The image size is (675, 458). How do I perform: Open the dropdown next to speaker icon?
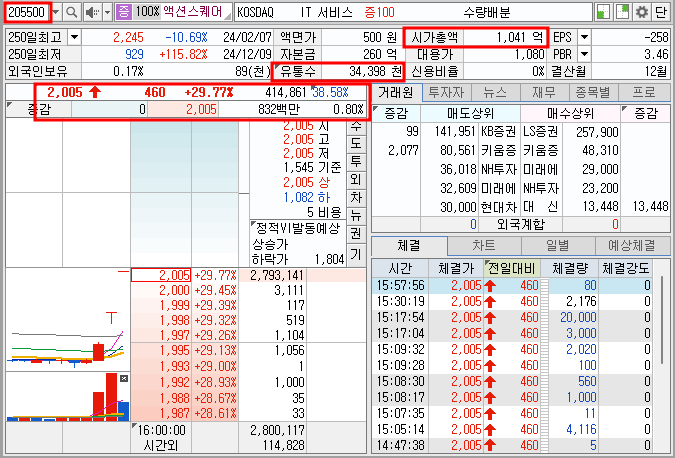pyautogui.click(x=108, y=12)
